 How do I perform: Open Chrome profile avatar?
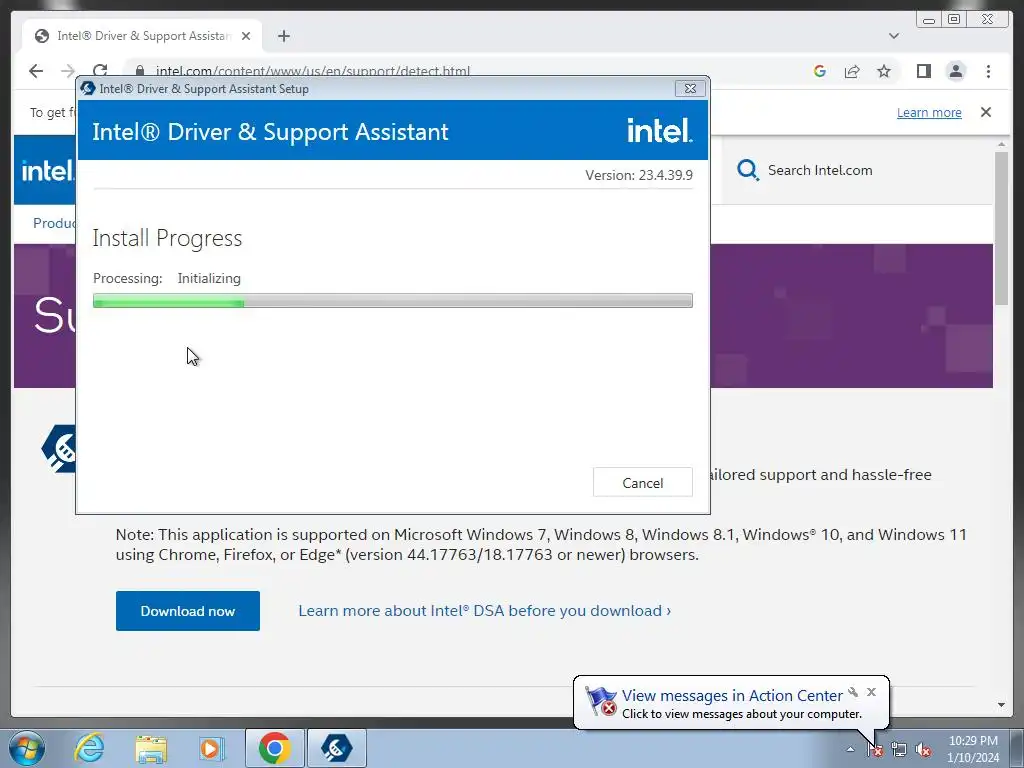(x=955, y=71)
